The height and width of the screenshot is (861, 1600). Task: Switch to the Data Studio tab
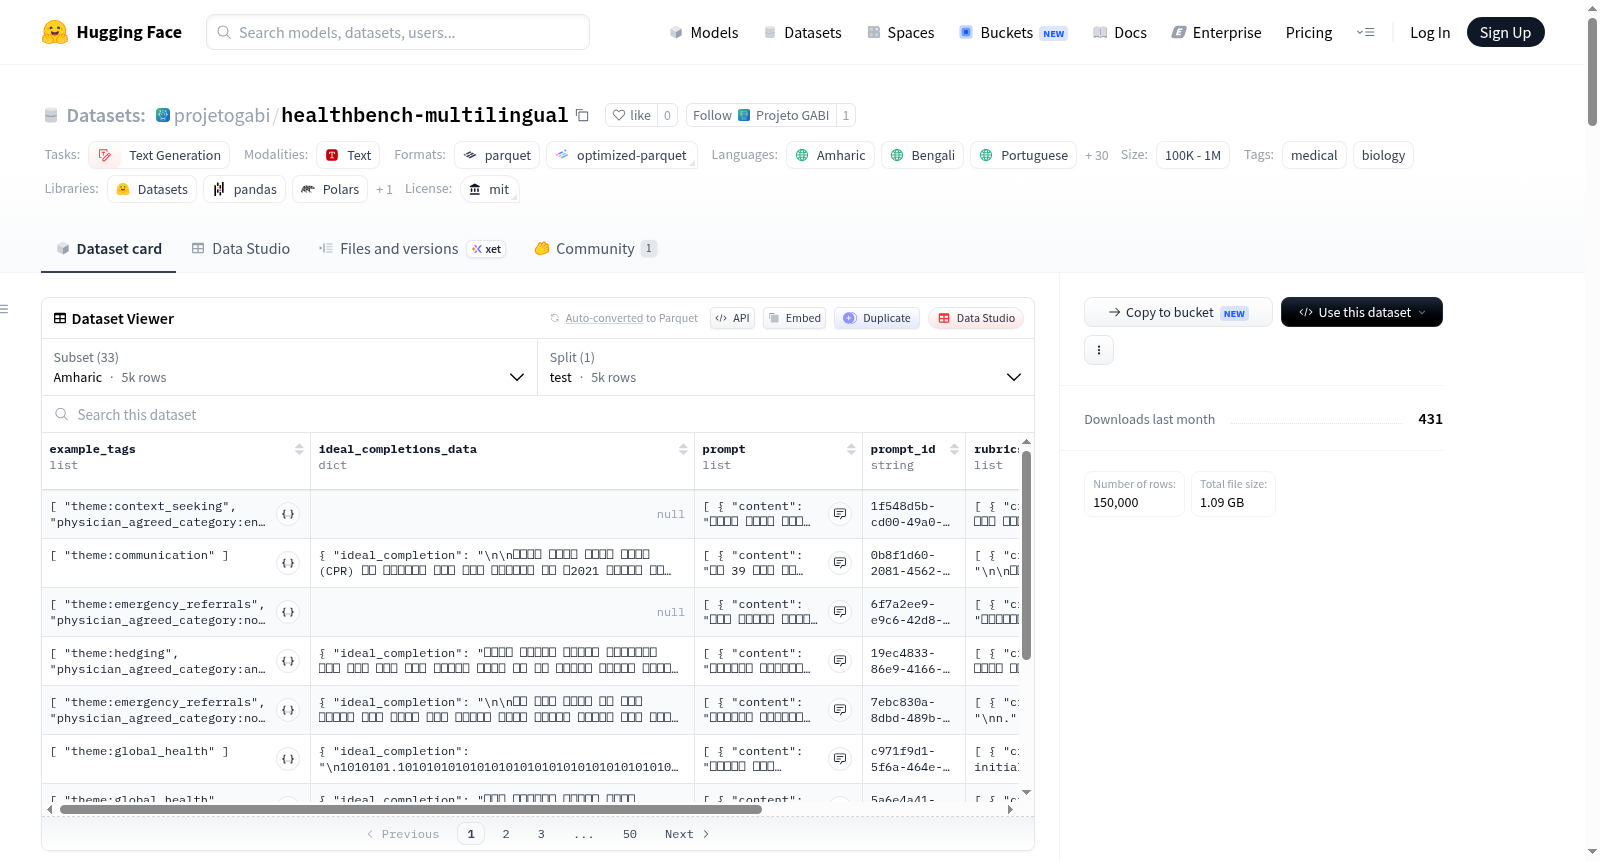[x=241, y=249]
